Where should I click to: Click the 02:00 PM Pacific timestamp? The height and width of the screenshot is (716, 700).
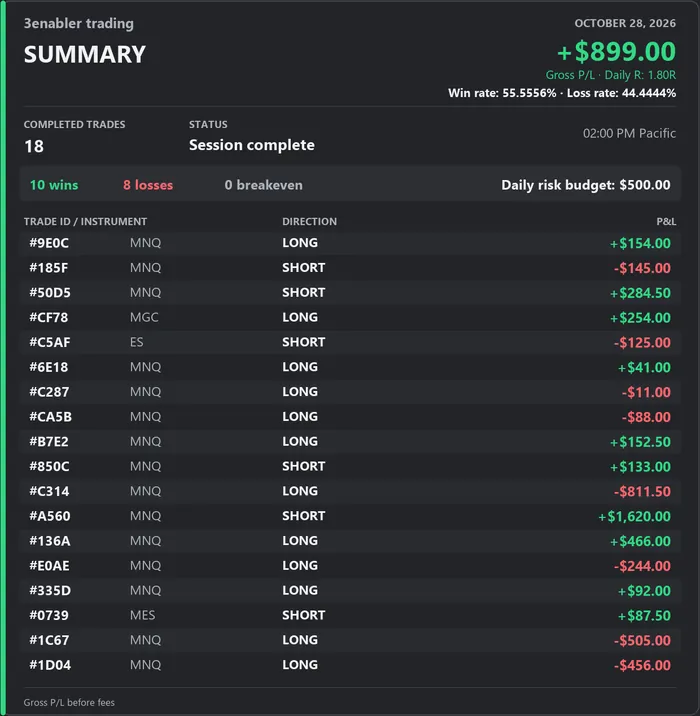tap(629, 133)
